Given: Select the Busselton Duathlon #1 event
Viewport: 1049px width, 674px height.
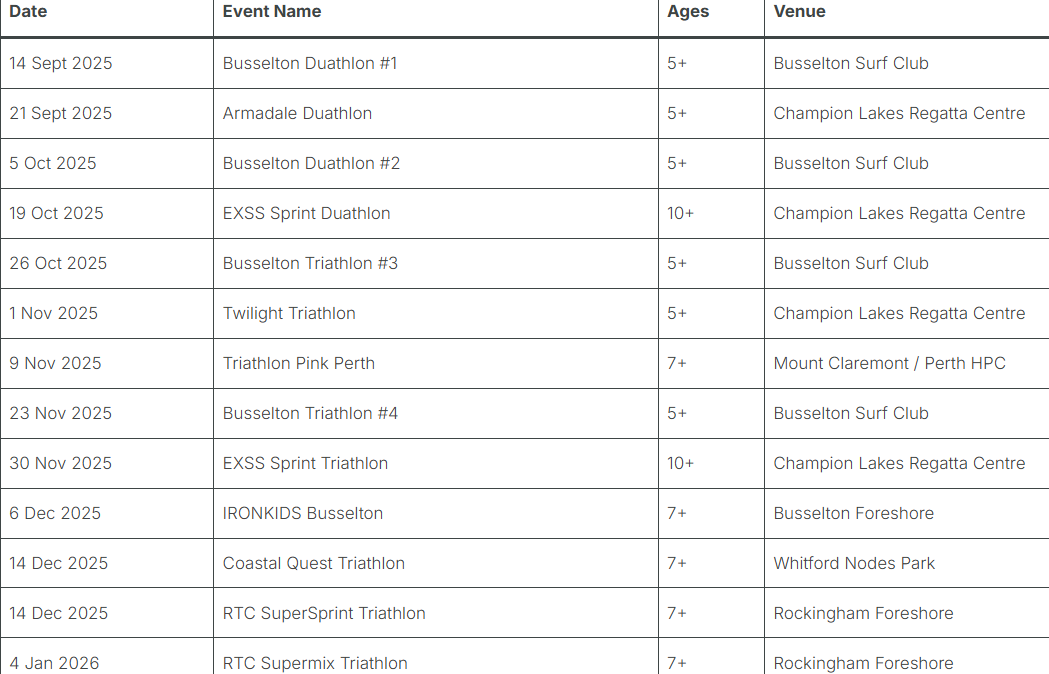Looking at the screenshot, I should (x=310, y=63).
